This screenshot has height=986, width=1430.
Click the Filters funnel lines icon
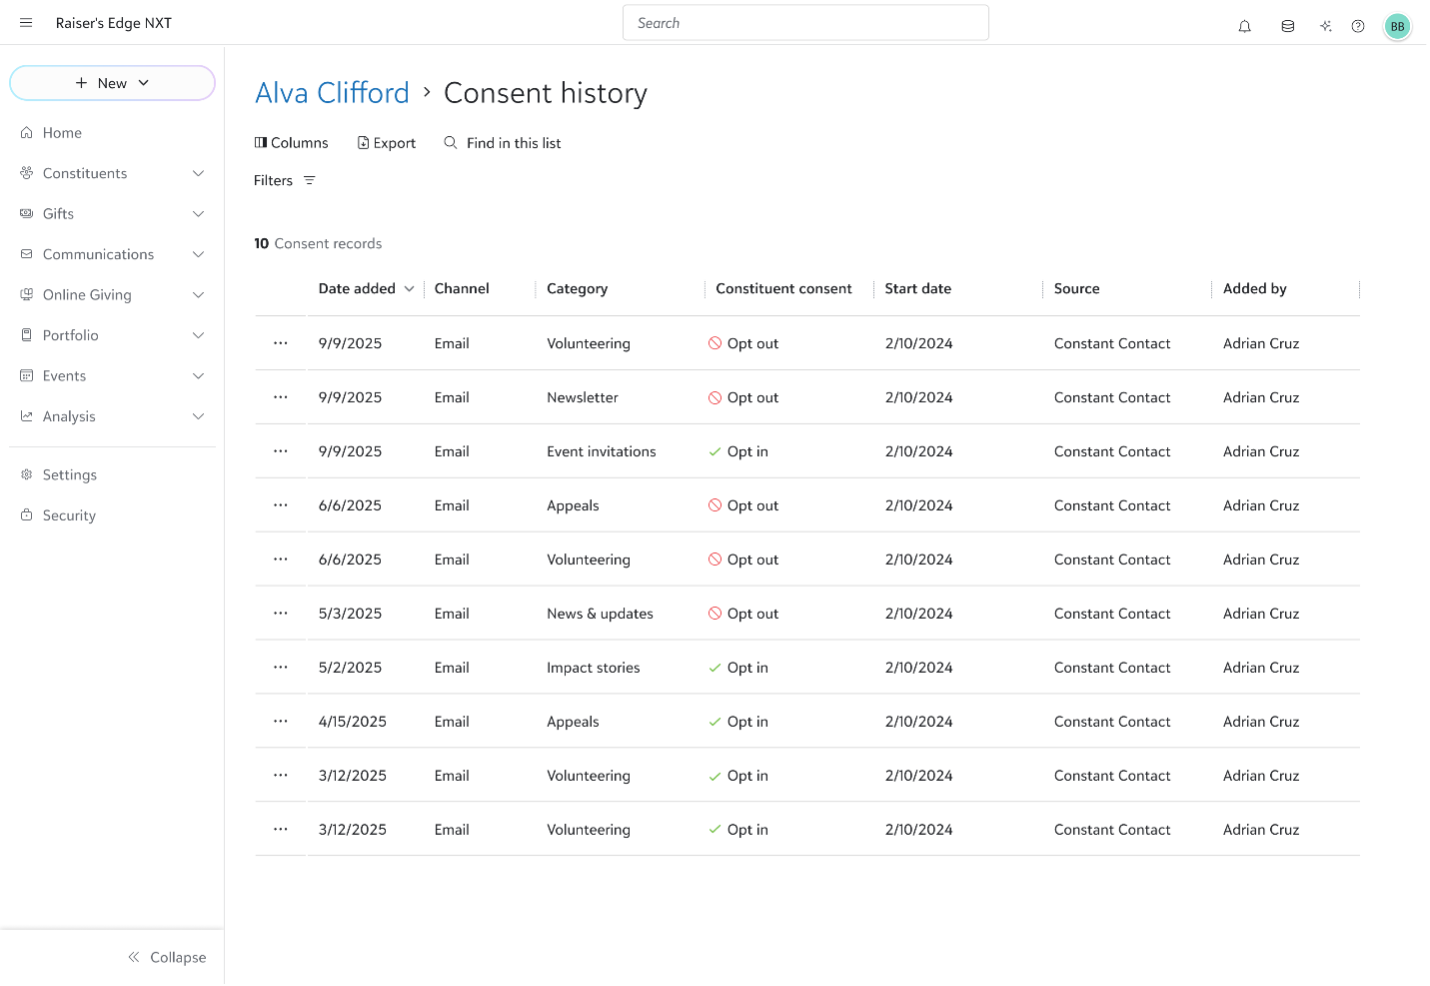(310, 180)
